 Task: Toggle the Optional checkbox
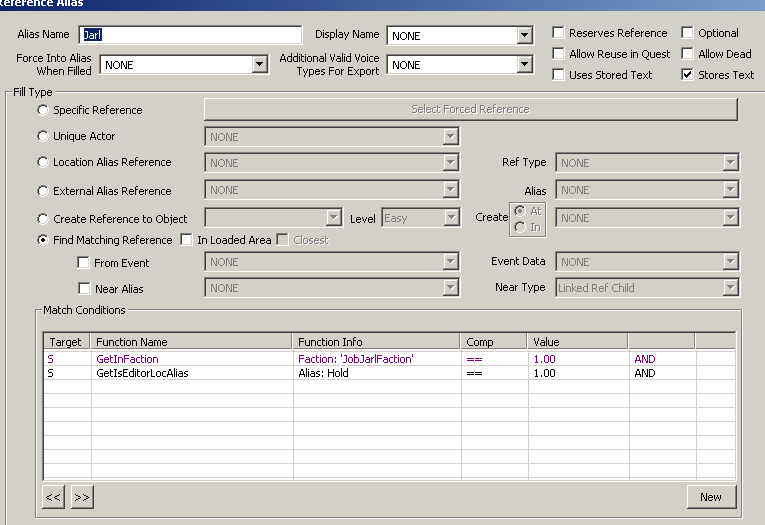[687, 33]
